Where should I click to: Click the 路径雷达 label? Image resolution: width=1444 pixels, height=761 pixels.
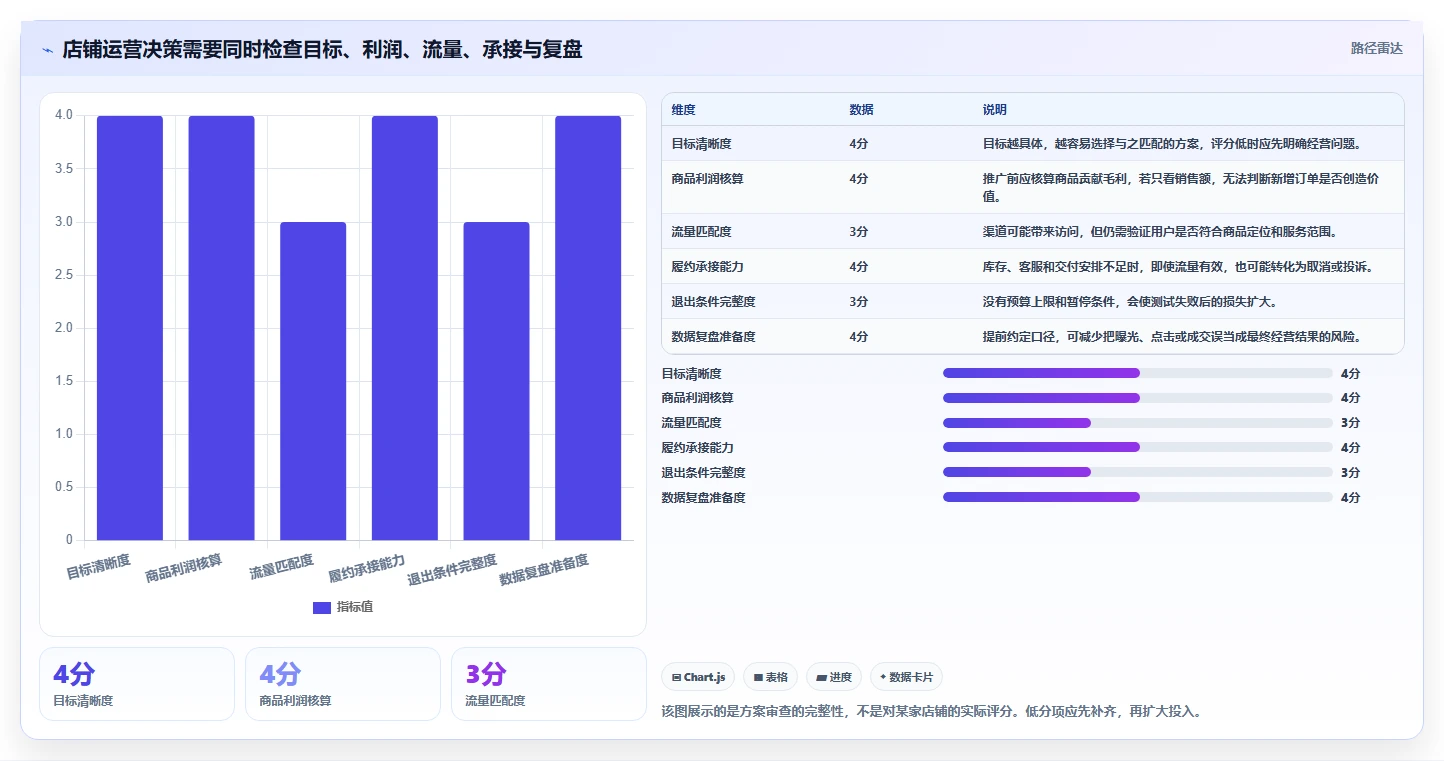pos(1377,48)
